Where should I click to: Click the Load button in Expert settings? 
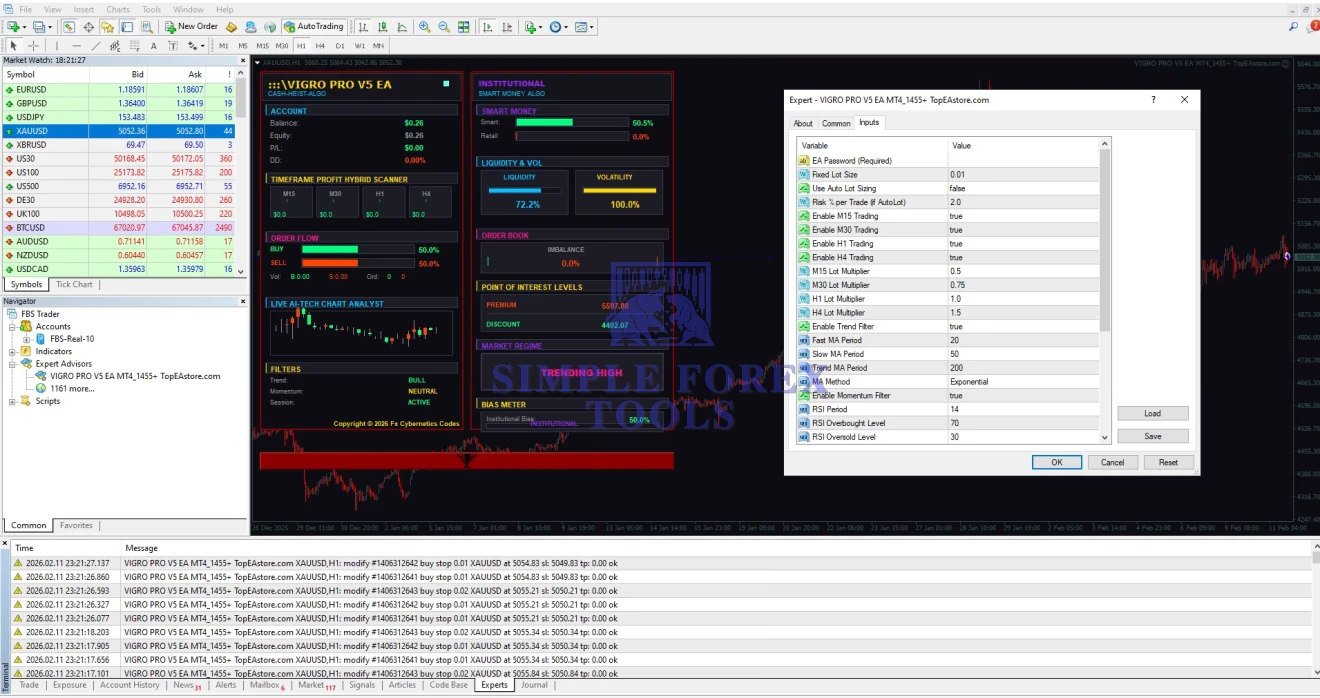click(x=1152, y=412)
